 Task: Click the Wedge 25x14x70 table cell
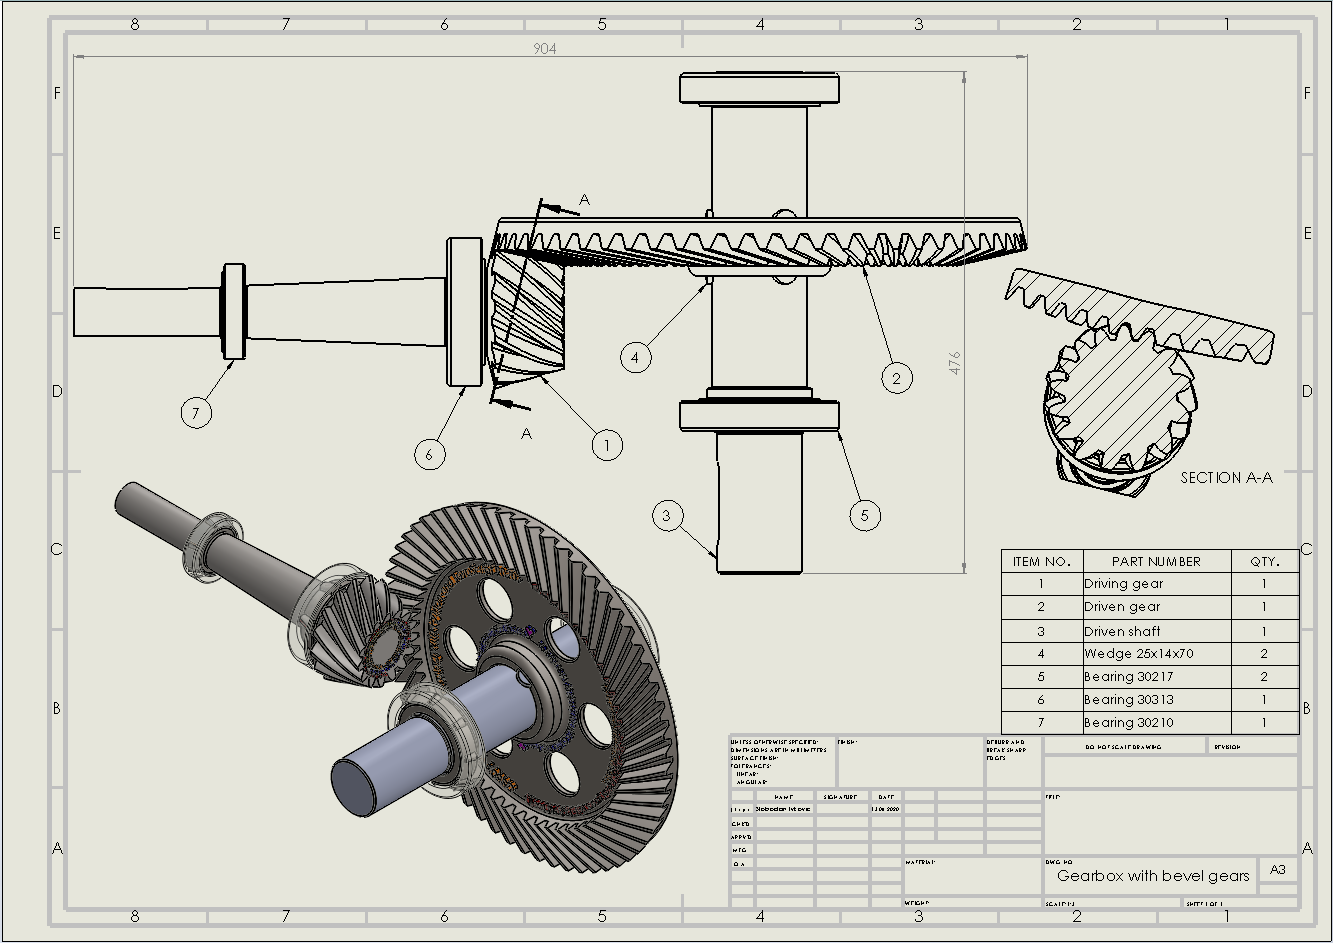(1156, 654)
